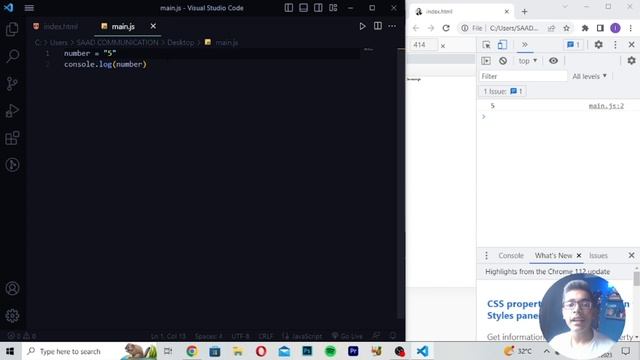Click the console Filter field
Screen dimensions: 640x360
click(x=523, y=76)
